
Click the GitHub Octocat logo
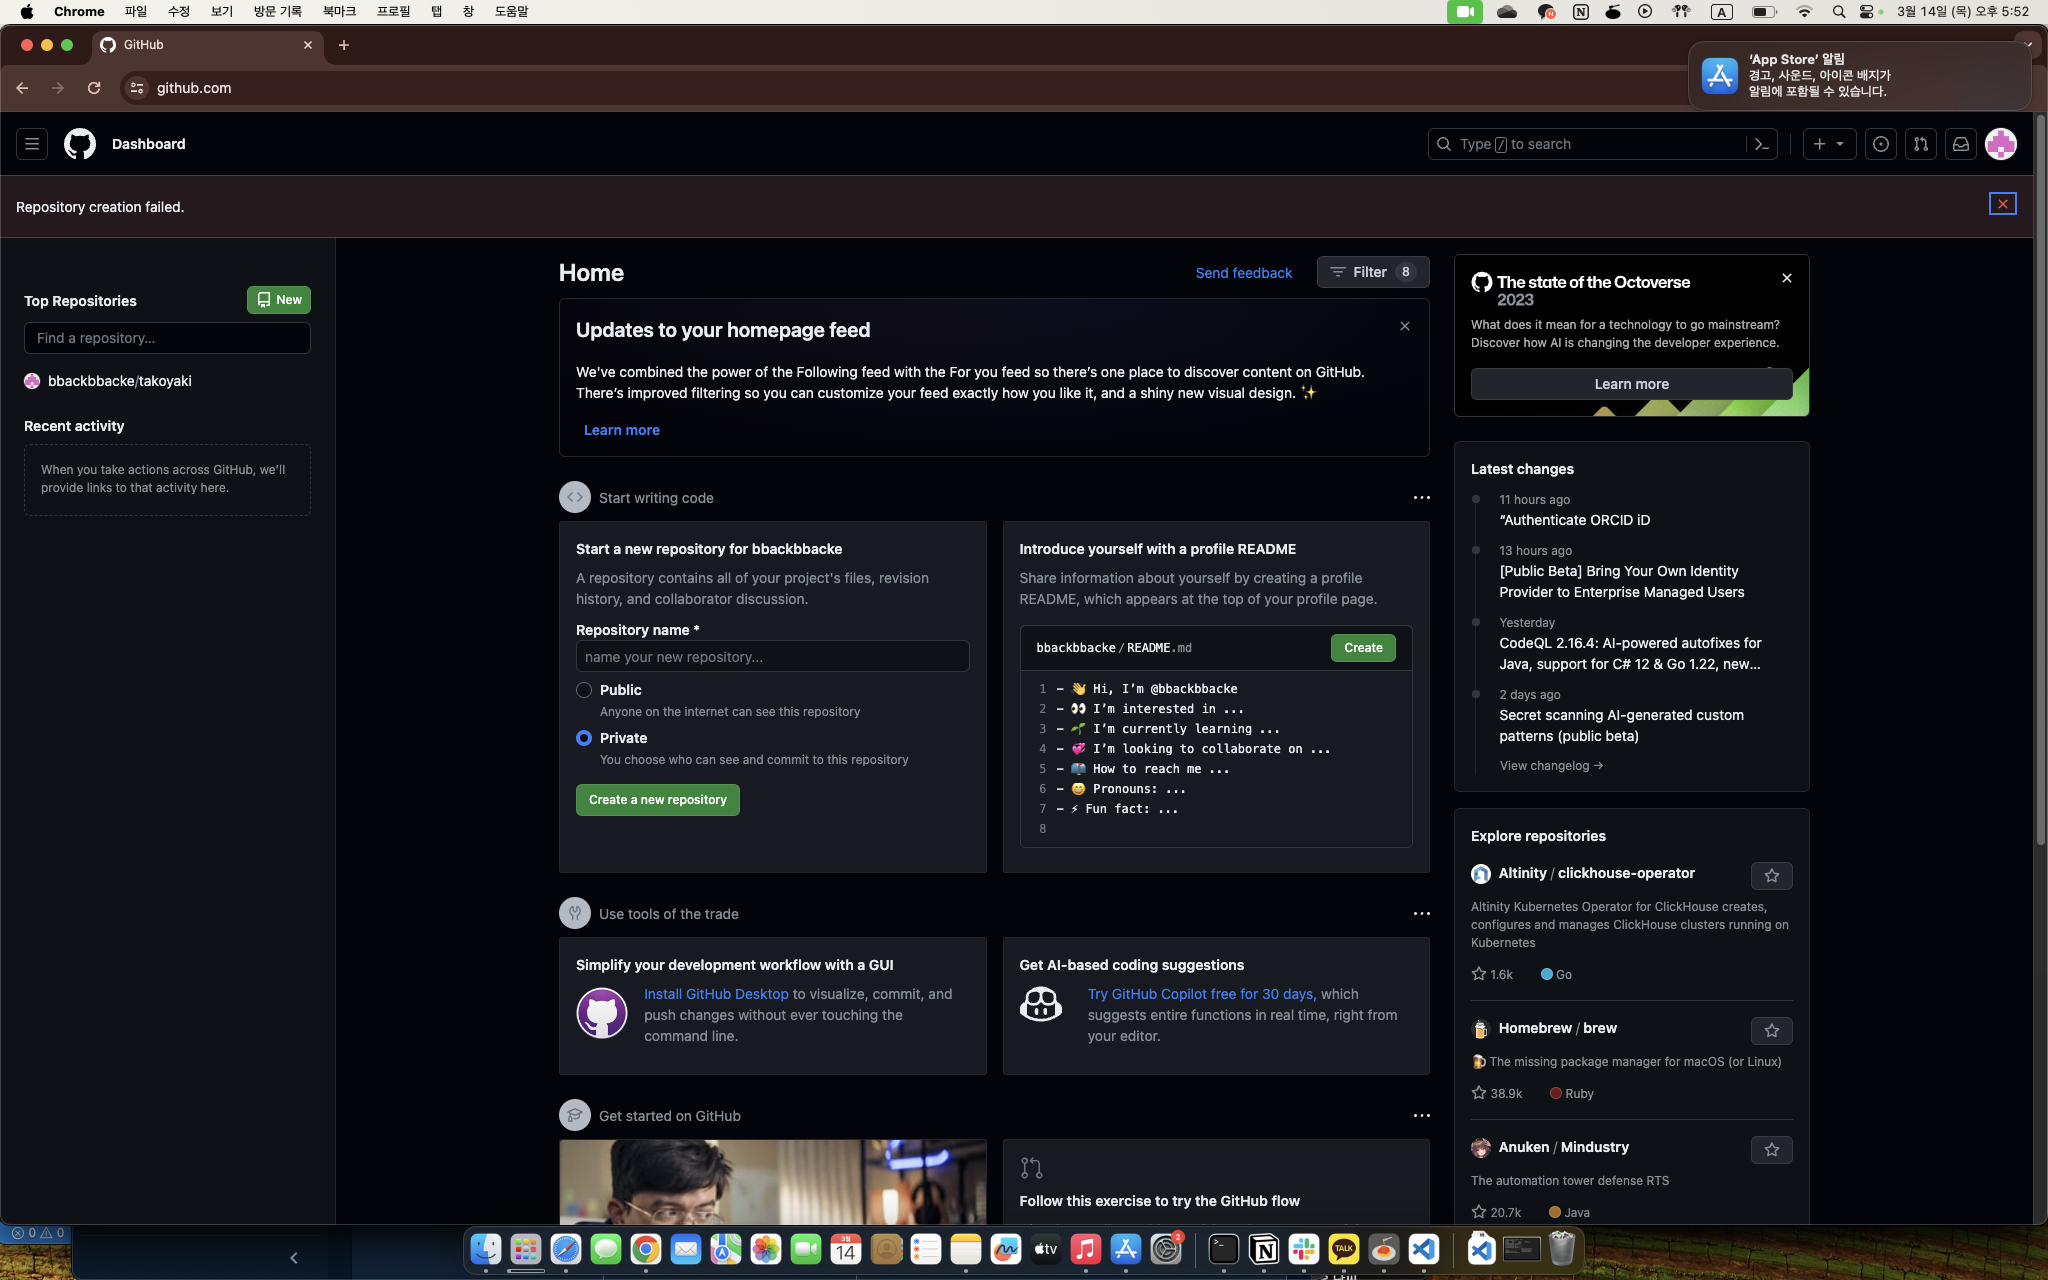click(80, 144)
